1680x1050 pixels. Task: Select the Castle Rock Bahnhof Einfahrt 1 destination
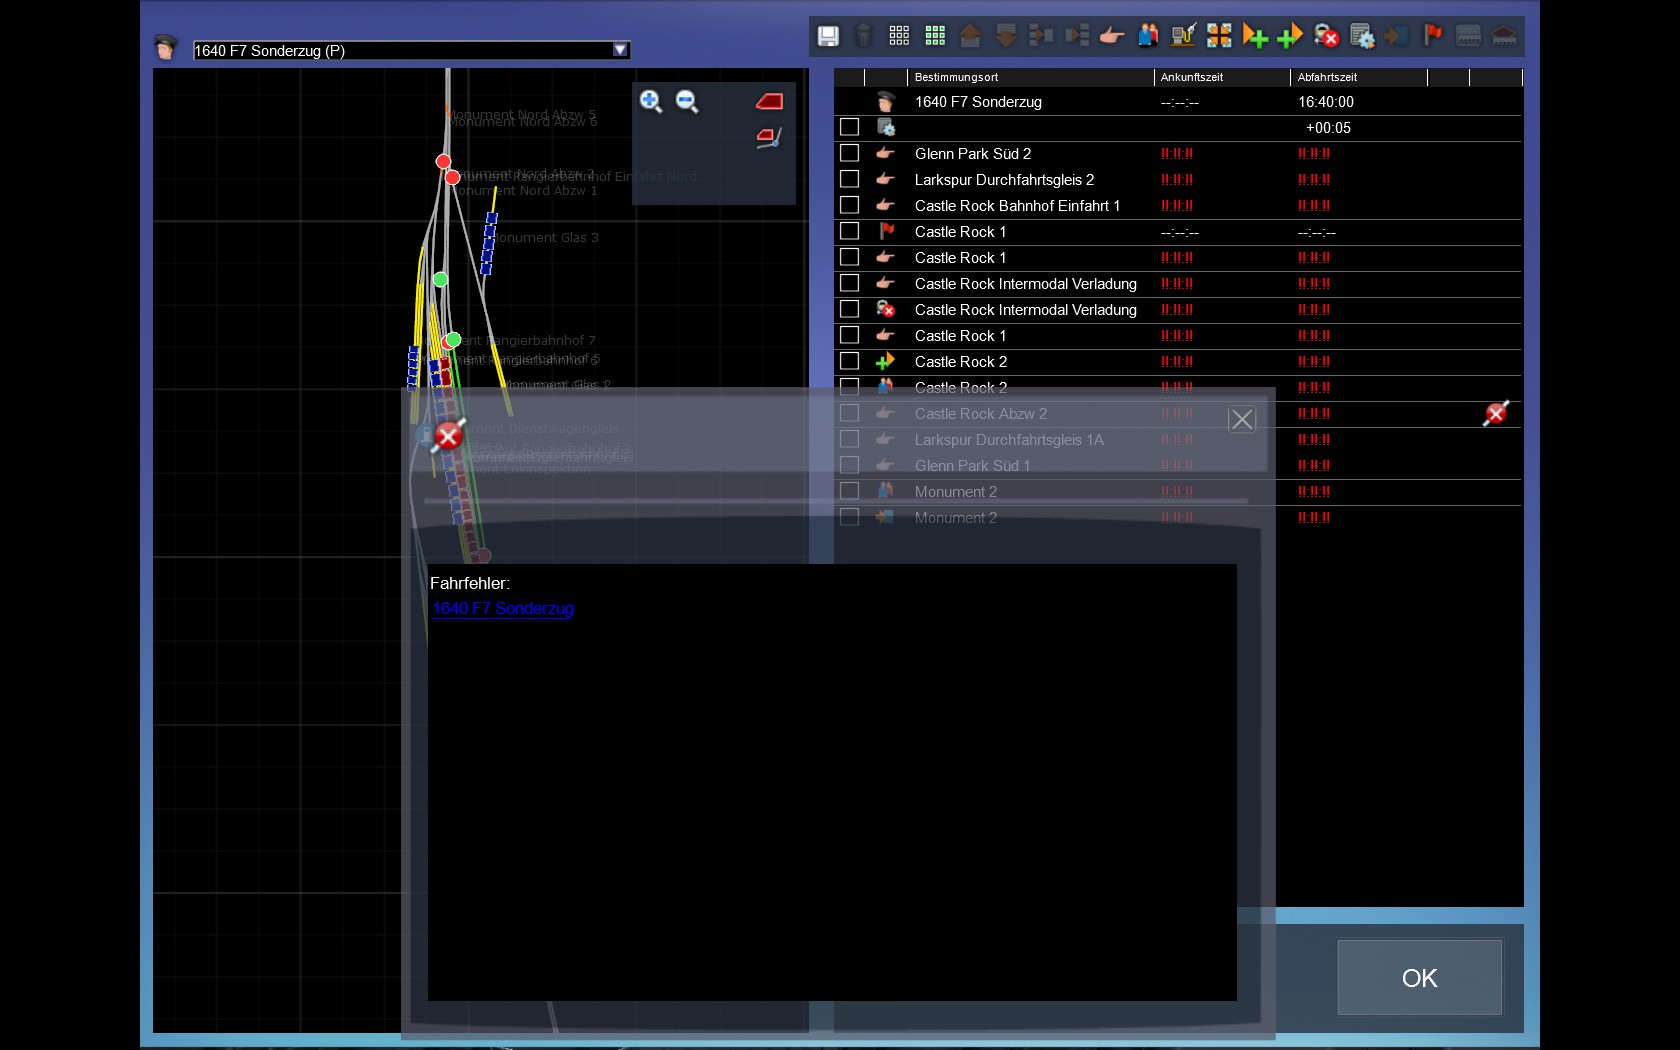coord(1017,206)
